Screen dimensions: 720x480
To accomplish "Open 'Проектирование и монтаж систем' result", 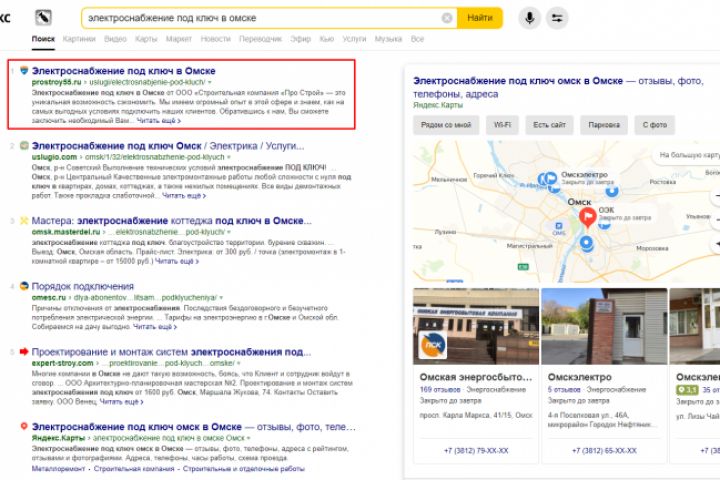I will coord(171,352).
